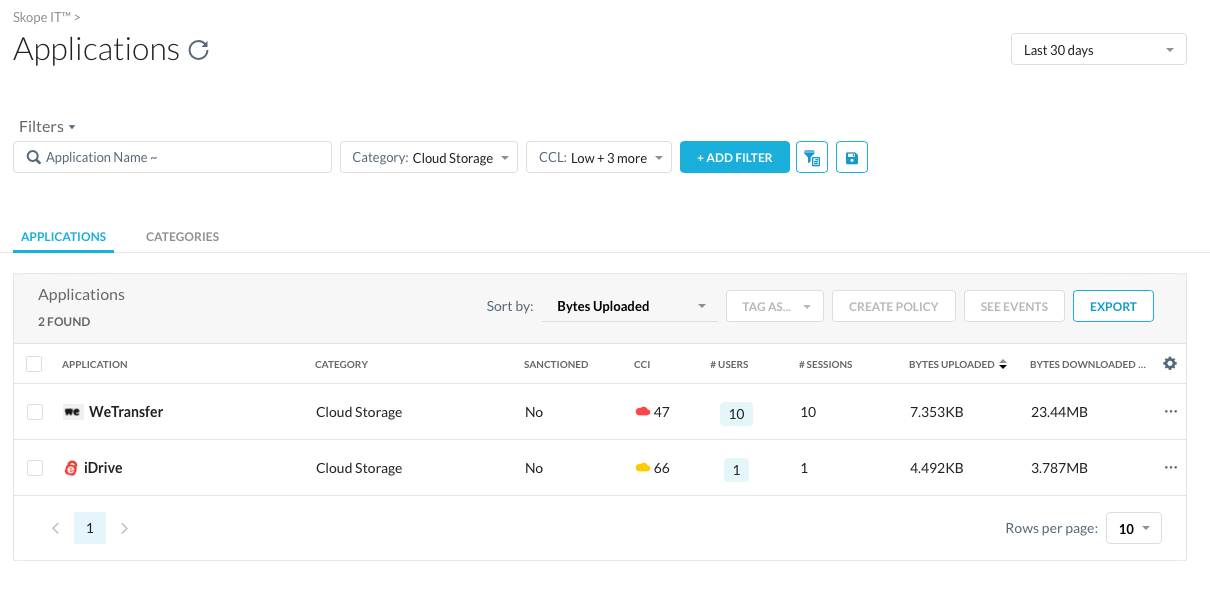Click the save filter disk icon

click(852, 157)
